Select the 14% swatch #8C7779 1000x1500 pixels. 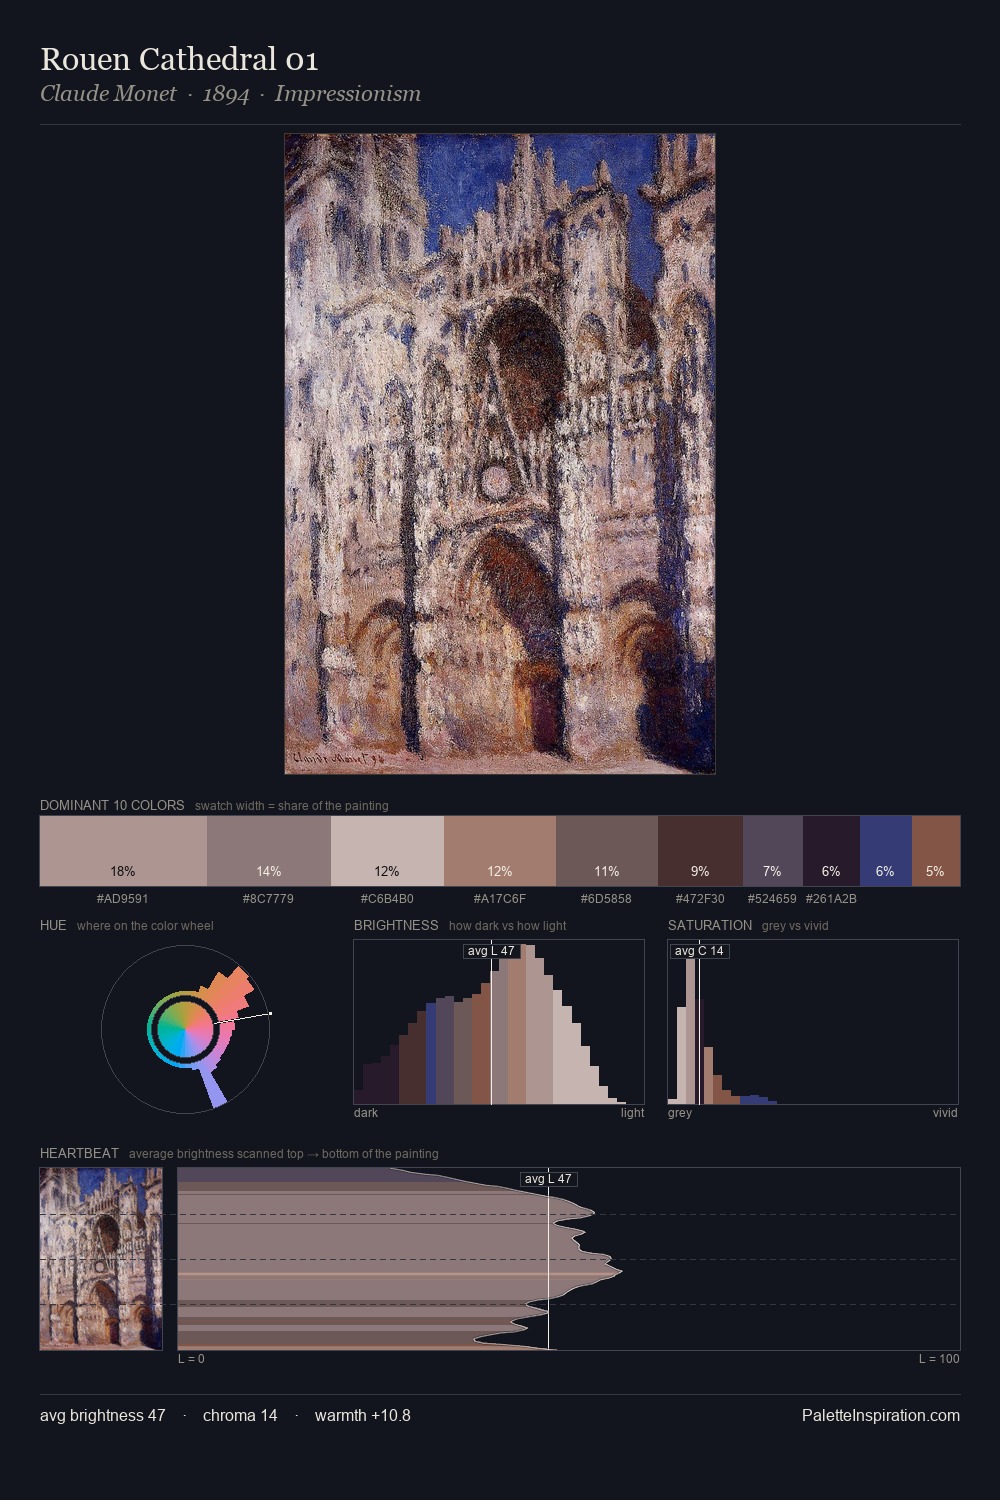pos(269,851)
